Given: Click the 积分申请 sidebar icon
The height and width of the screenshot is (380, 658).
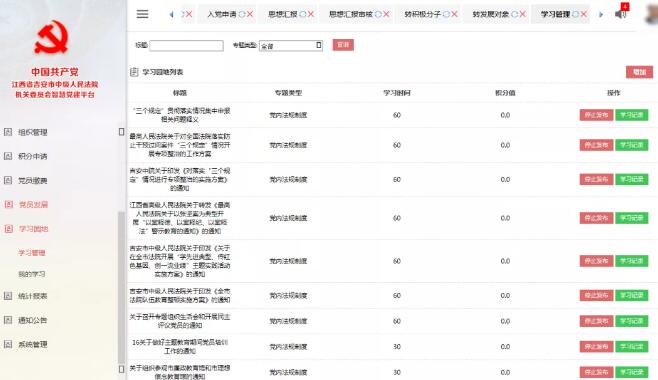Looking at the screenshot, I should (x=8, y=156).
